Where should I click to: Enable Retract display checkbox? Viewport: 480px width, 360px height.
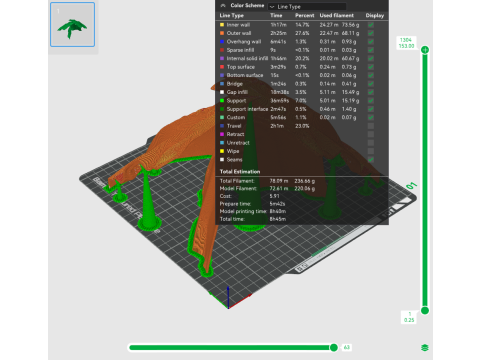(371, 134)
